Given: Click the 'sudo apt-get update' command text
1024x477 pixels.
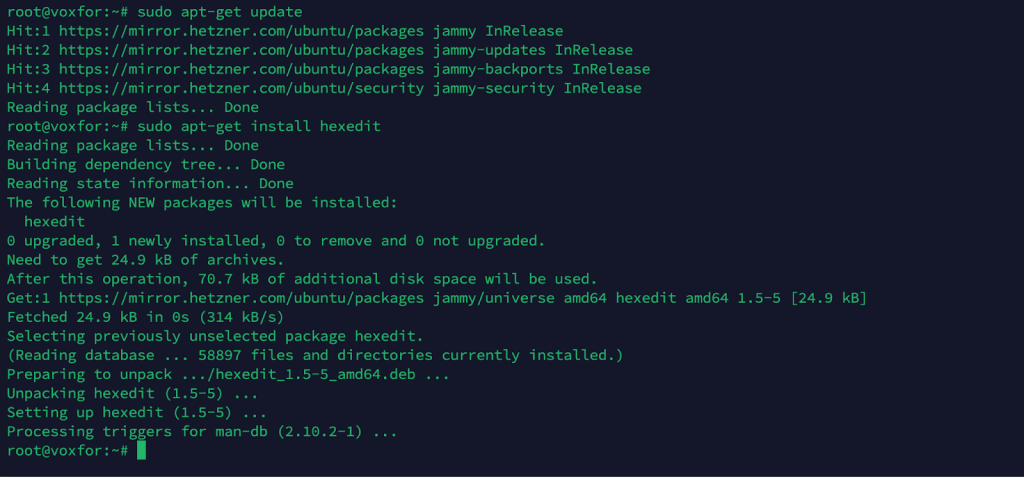Looking at the screenshot, I should (x=219, y=12).
